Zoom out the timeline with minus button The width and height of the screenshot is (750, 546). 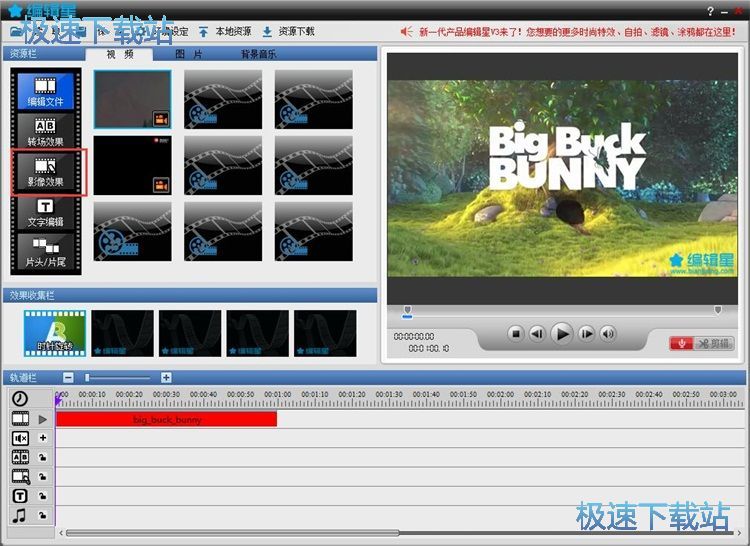[68, 378]
